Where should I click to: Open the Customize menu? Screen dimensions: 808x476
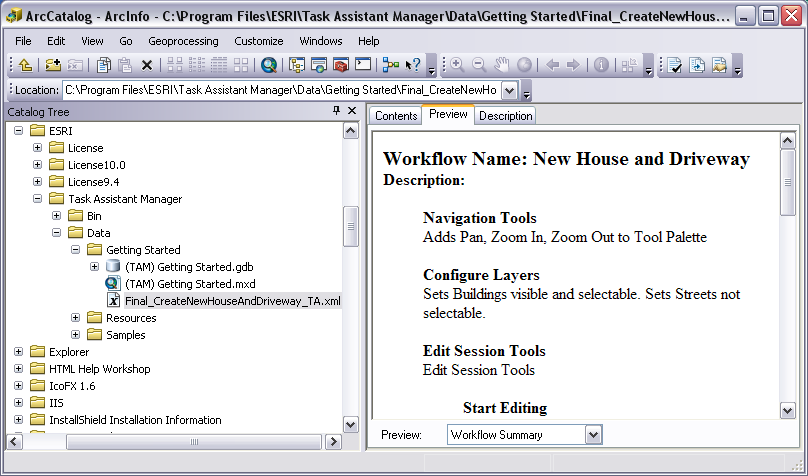tap(259, 41)
